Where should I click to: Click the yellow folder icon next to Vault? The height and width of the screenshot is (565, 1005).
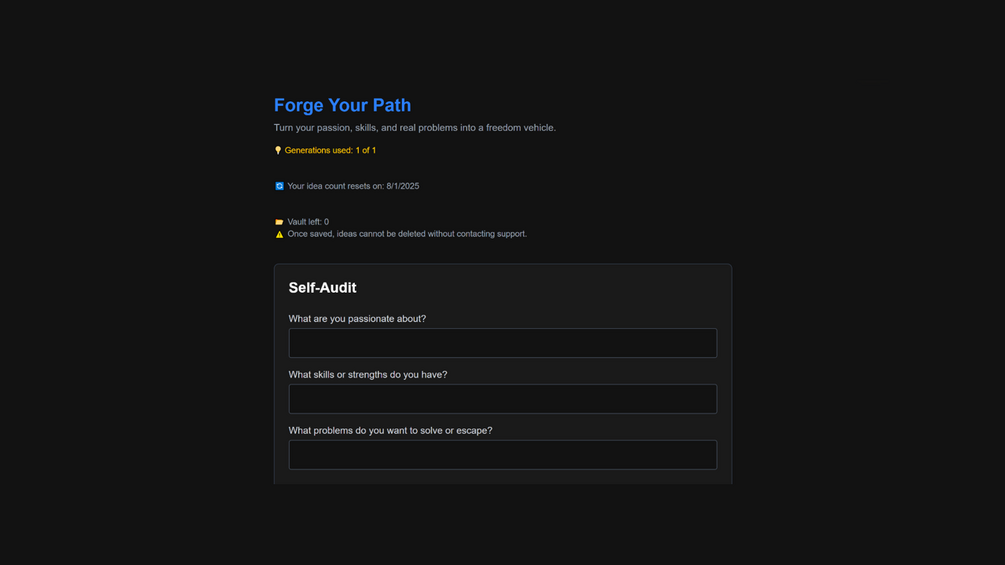(x=279, y=222)
